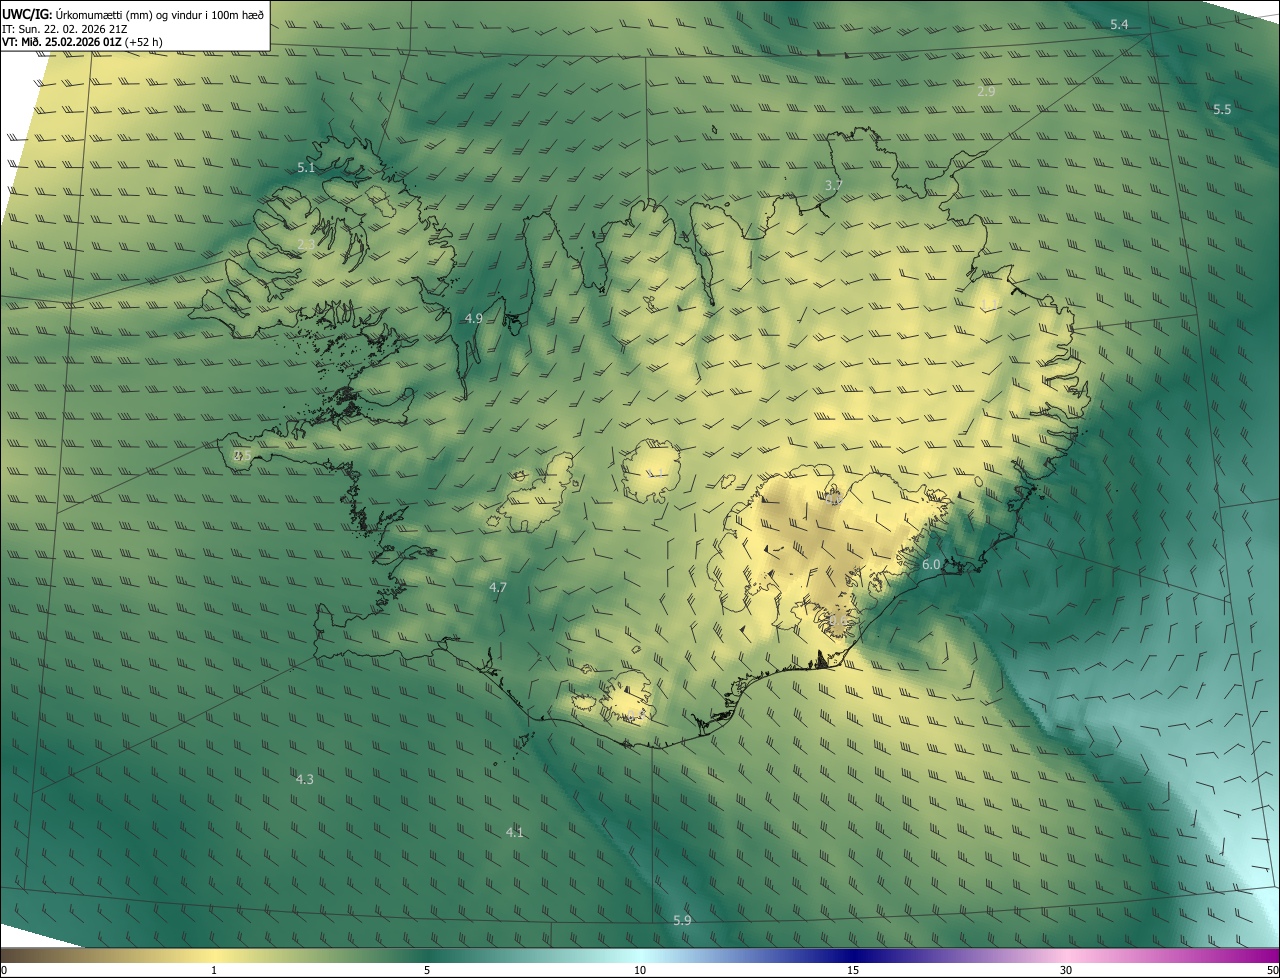Click the 5.1 value label
1280x978 pixels.
(306, 167)
